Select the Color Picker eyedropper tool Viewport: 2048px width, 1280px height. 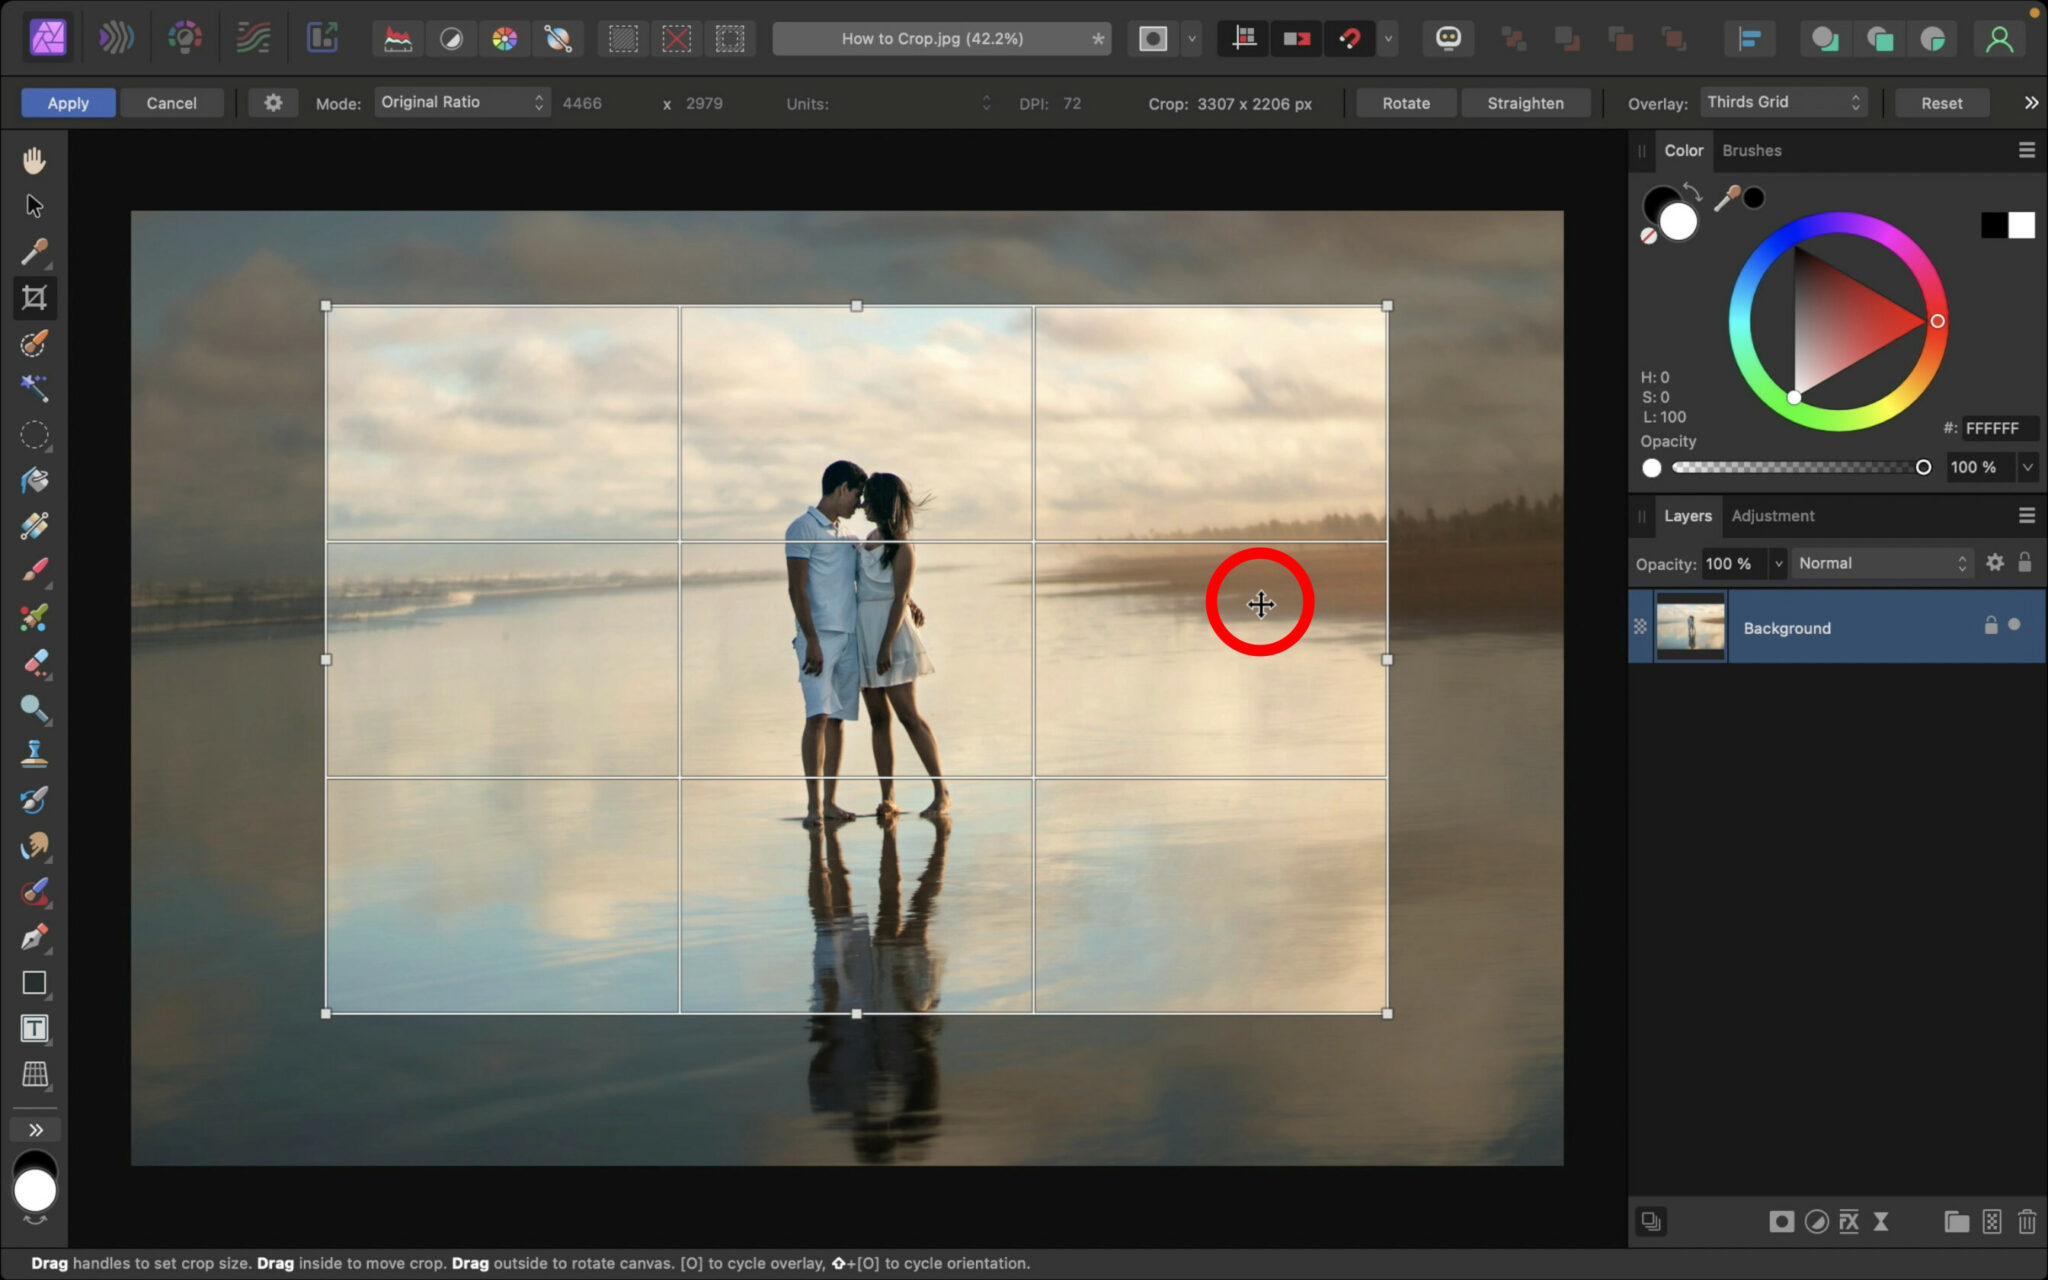click(x=34, y=251)
